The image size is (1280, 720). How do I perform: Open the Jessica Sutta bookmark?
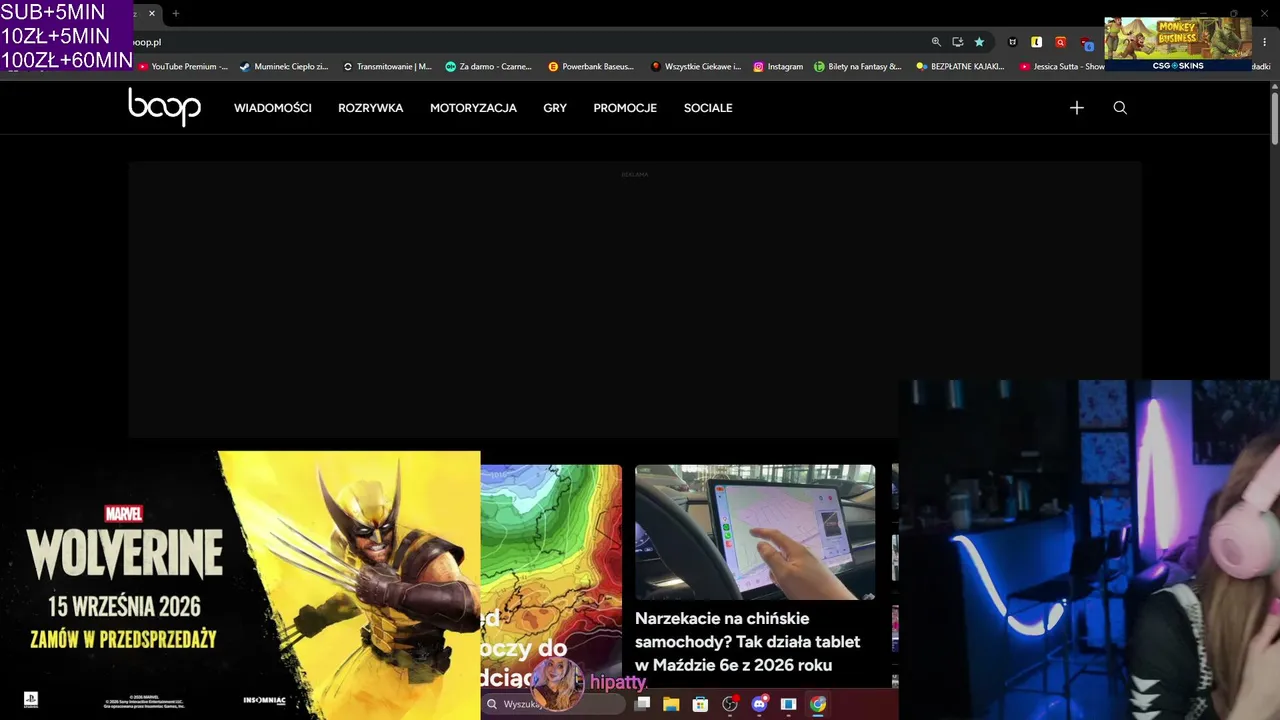pos(1062,67)
